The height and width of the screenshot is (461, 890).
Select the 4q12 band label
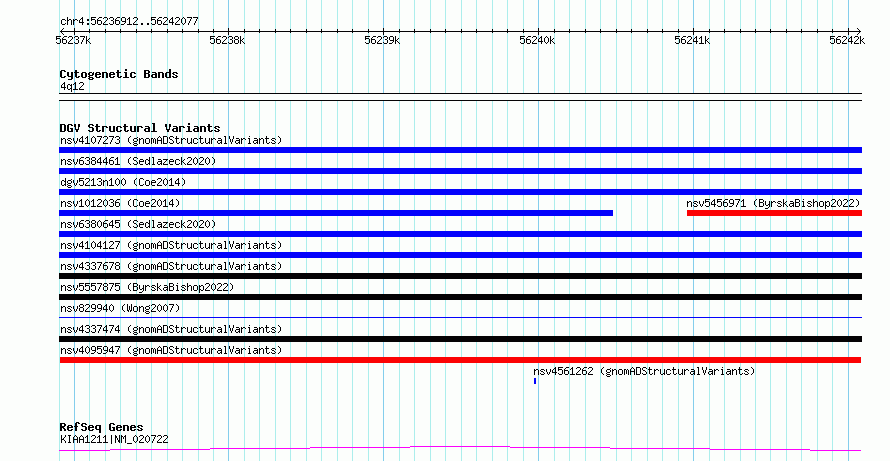point(72,86)
